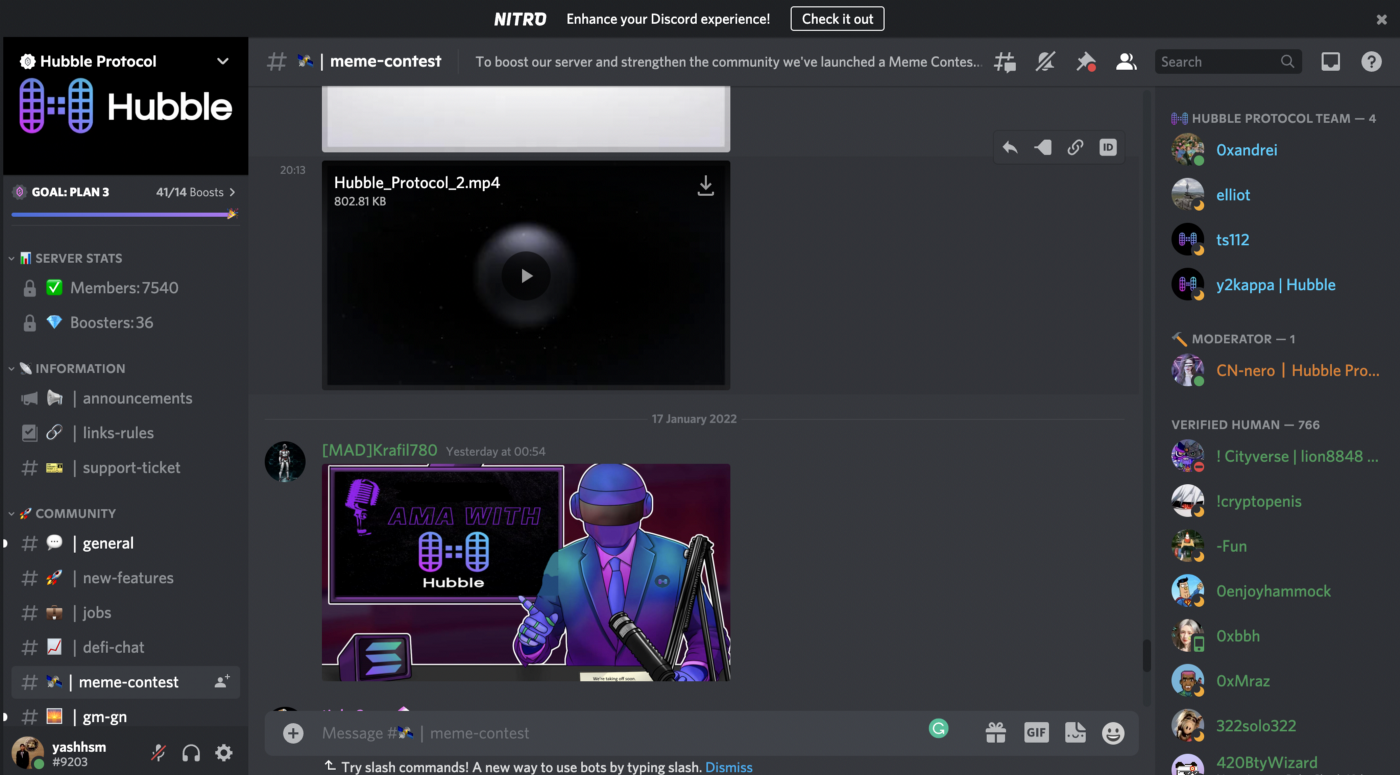Click 0xbbh member avatar
1400x775 pixels.
(x=1188, y=636)
